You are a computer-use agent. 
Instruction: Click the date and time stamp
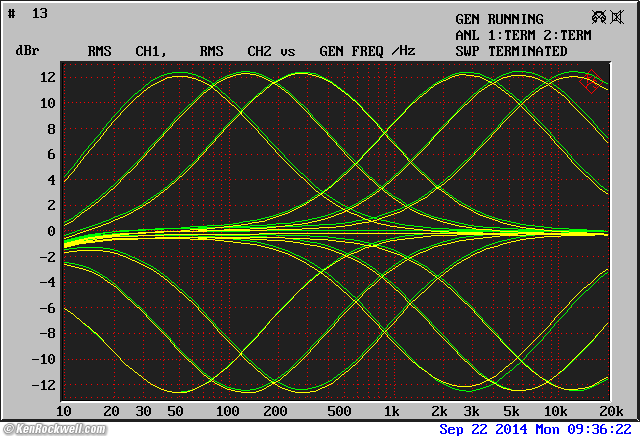click(537, 428)
